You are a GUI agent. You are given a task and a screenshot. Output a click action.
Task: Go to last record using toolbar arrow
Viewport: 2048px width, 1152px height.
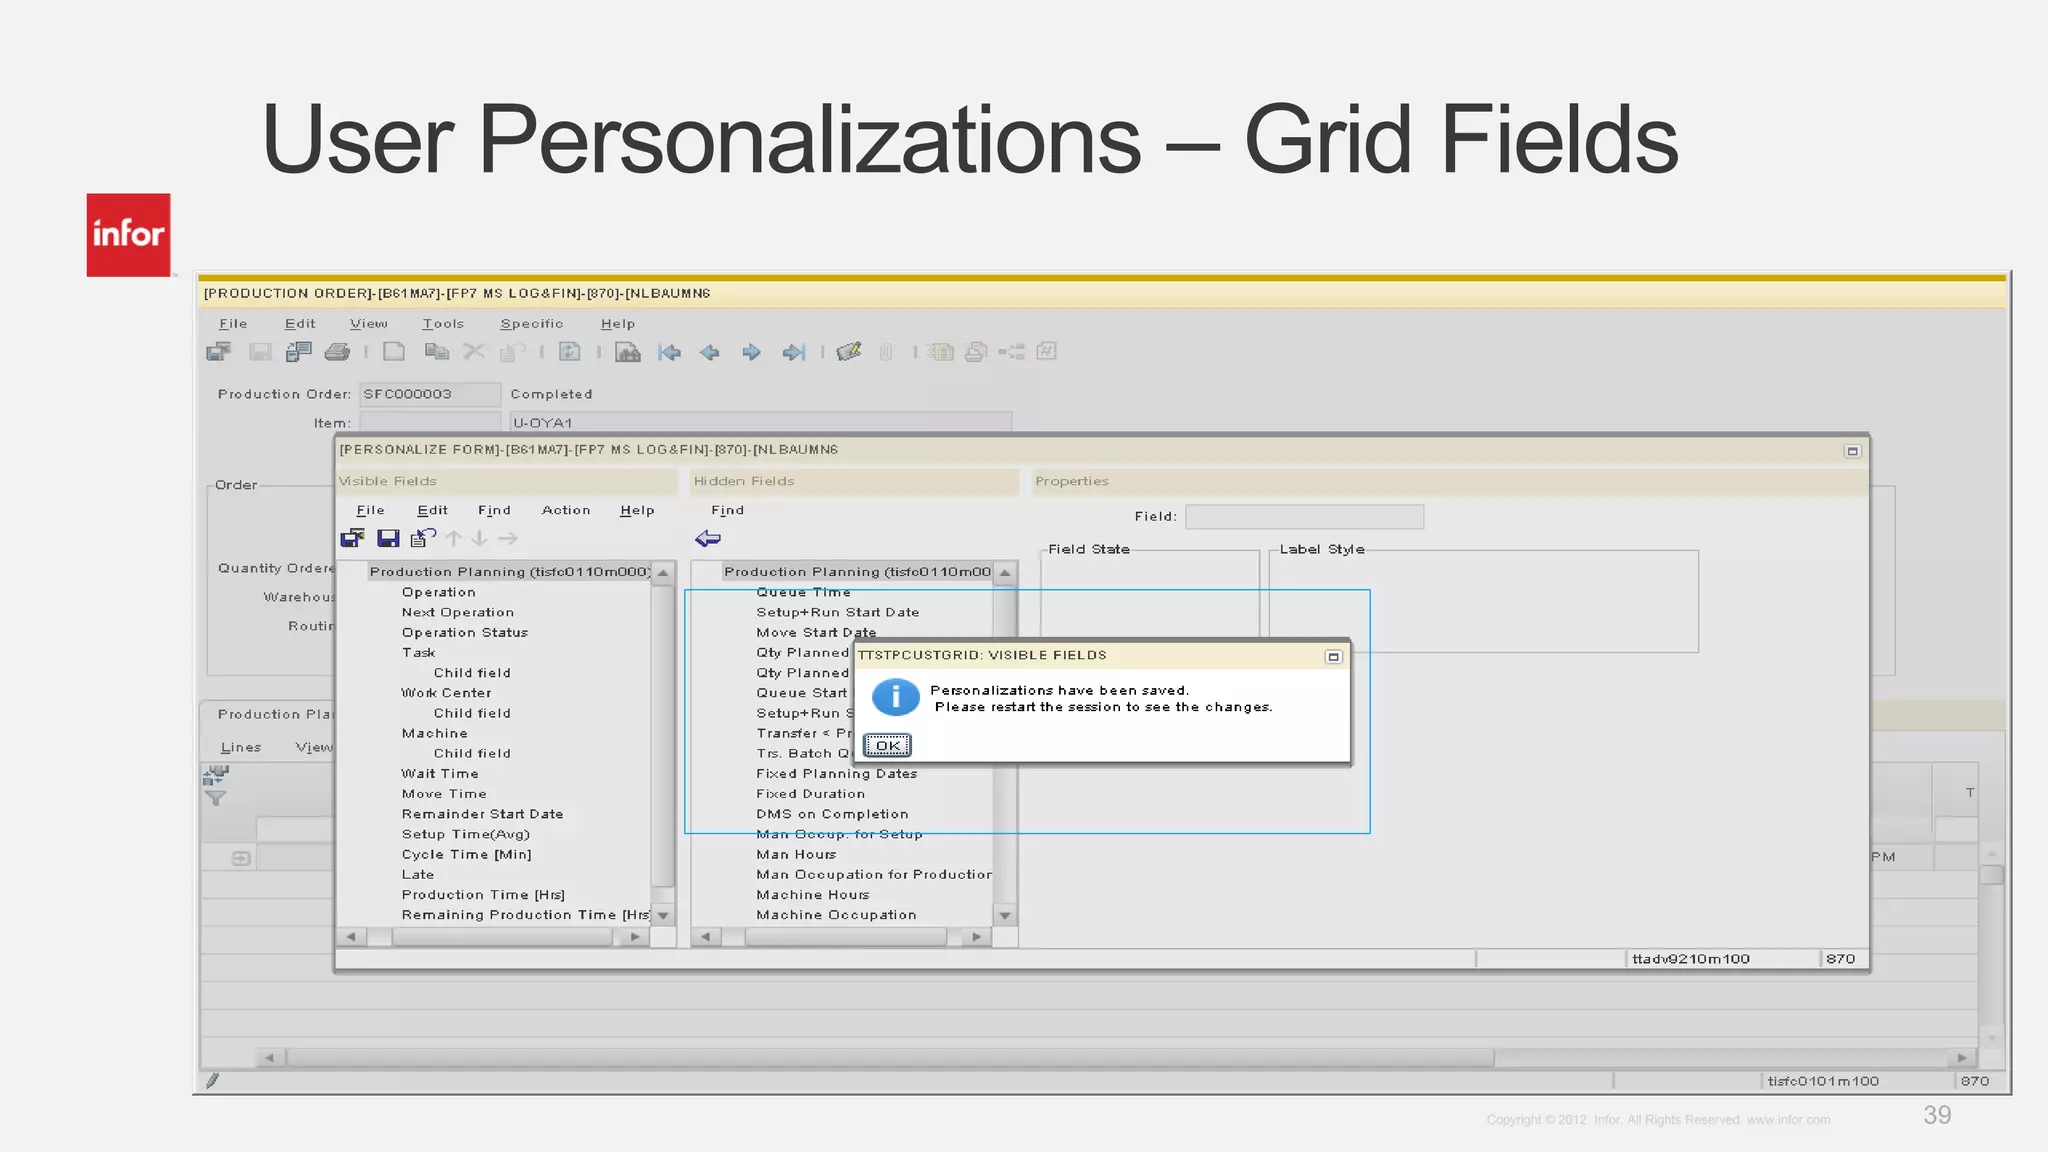click(x=793, y=352)
